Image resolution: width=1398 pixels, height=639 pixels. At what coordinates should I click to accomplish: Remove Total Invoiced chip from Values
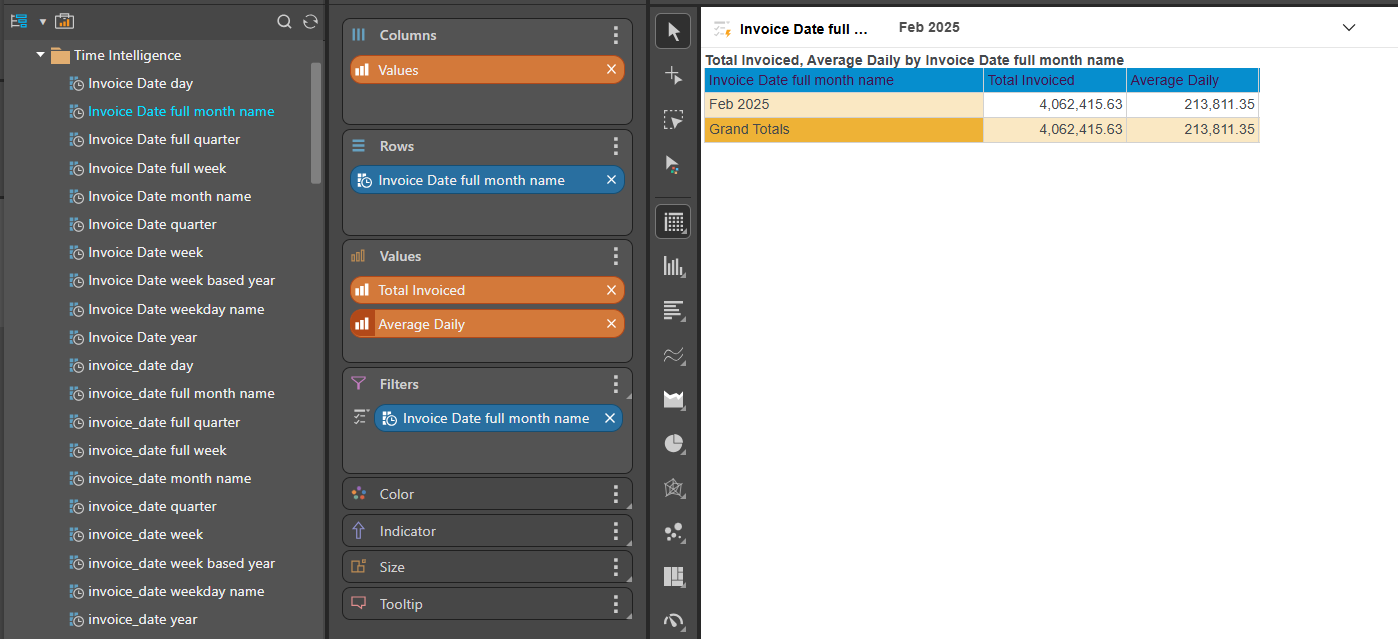[x=611, y=290]
